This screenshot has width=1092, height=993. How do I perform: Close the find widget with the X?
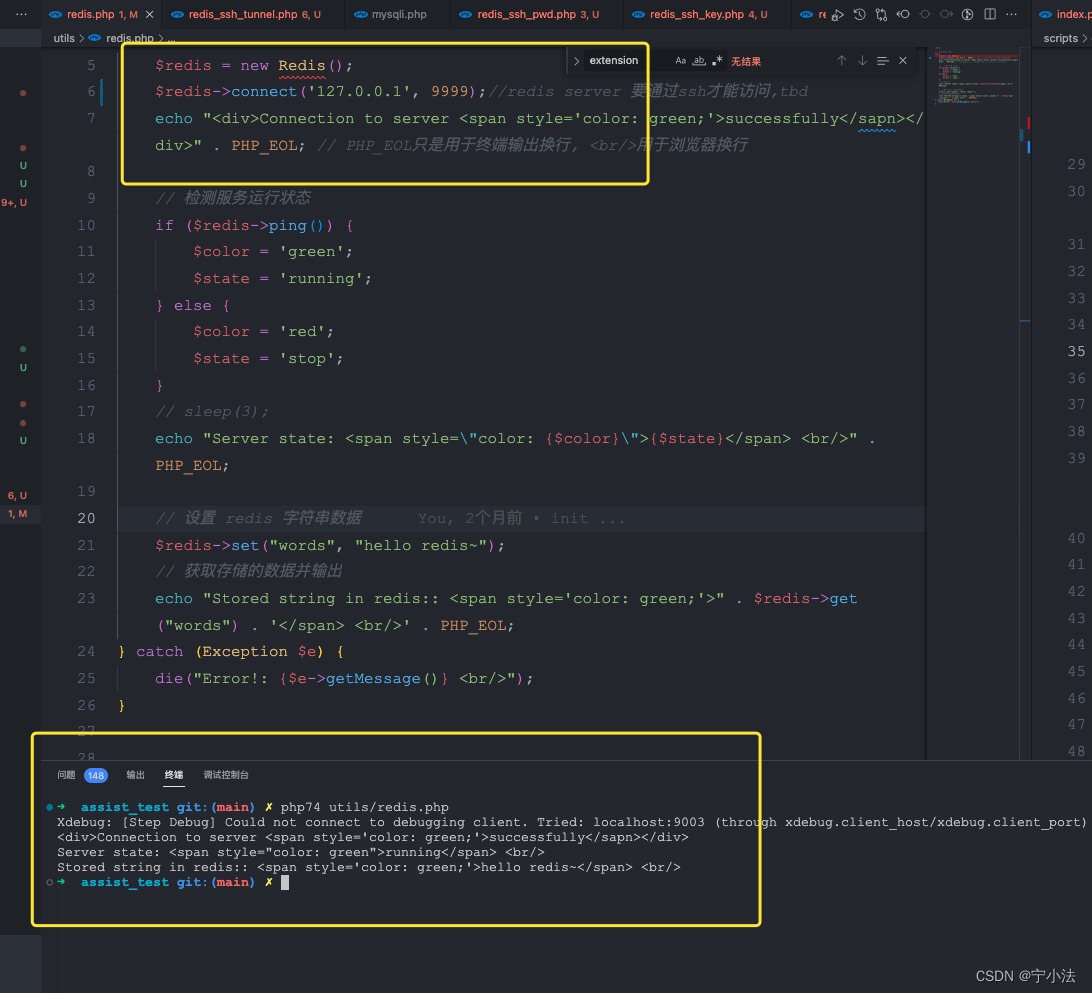pyautogui.click(x=901, y=60)
